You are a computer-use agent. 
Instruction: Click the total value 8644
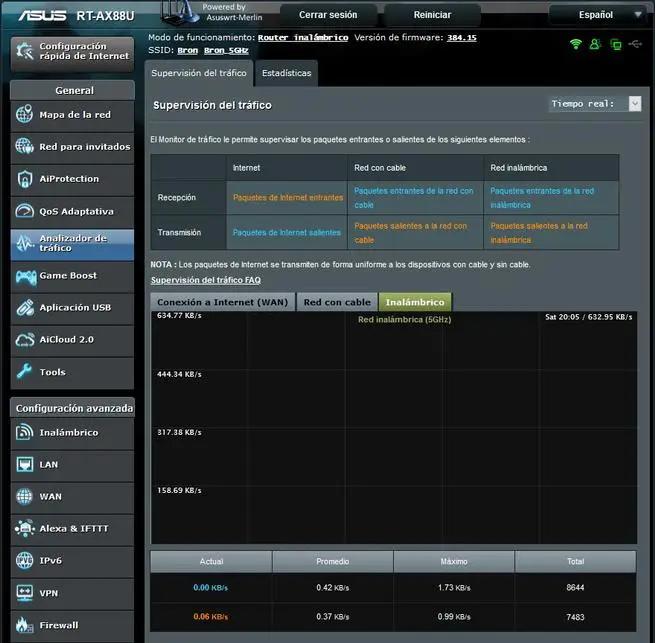(x=575, y=587)
